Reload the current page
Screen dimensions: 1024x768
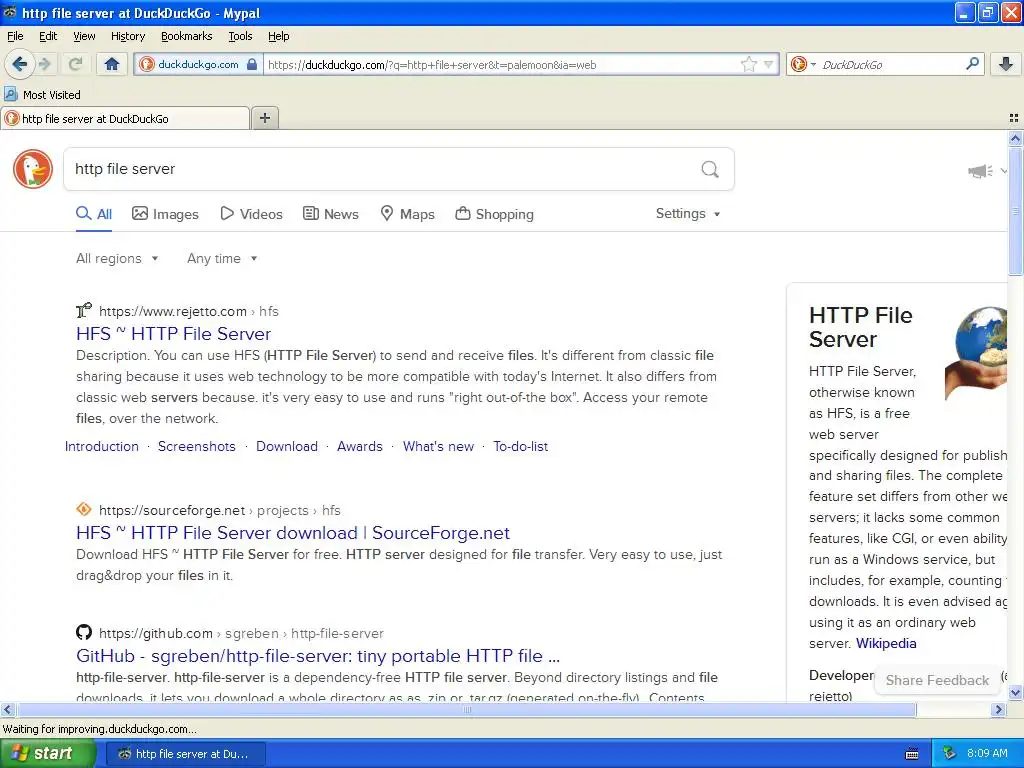pyautogui.click(x=75, y=64)
